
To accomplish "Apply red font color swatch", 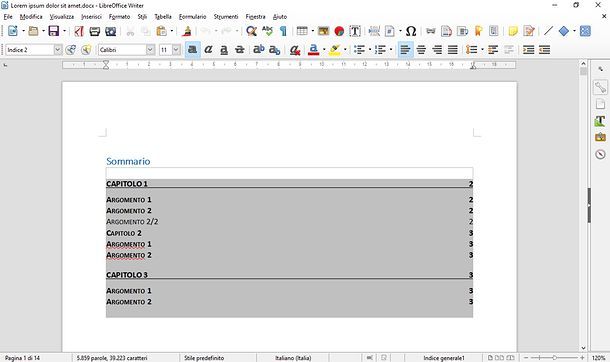I will click(314, 50).
